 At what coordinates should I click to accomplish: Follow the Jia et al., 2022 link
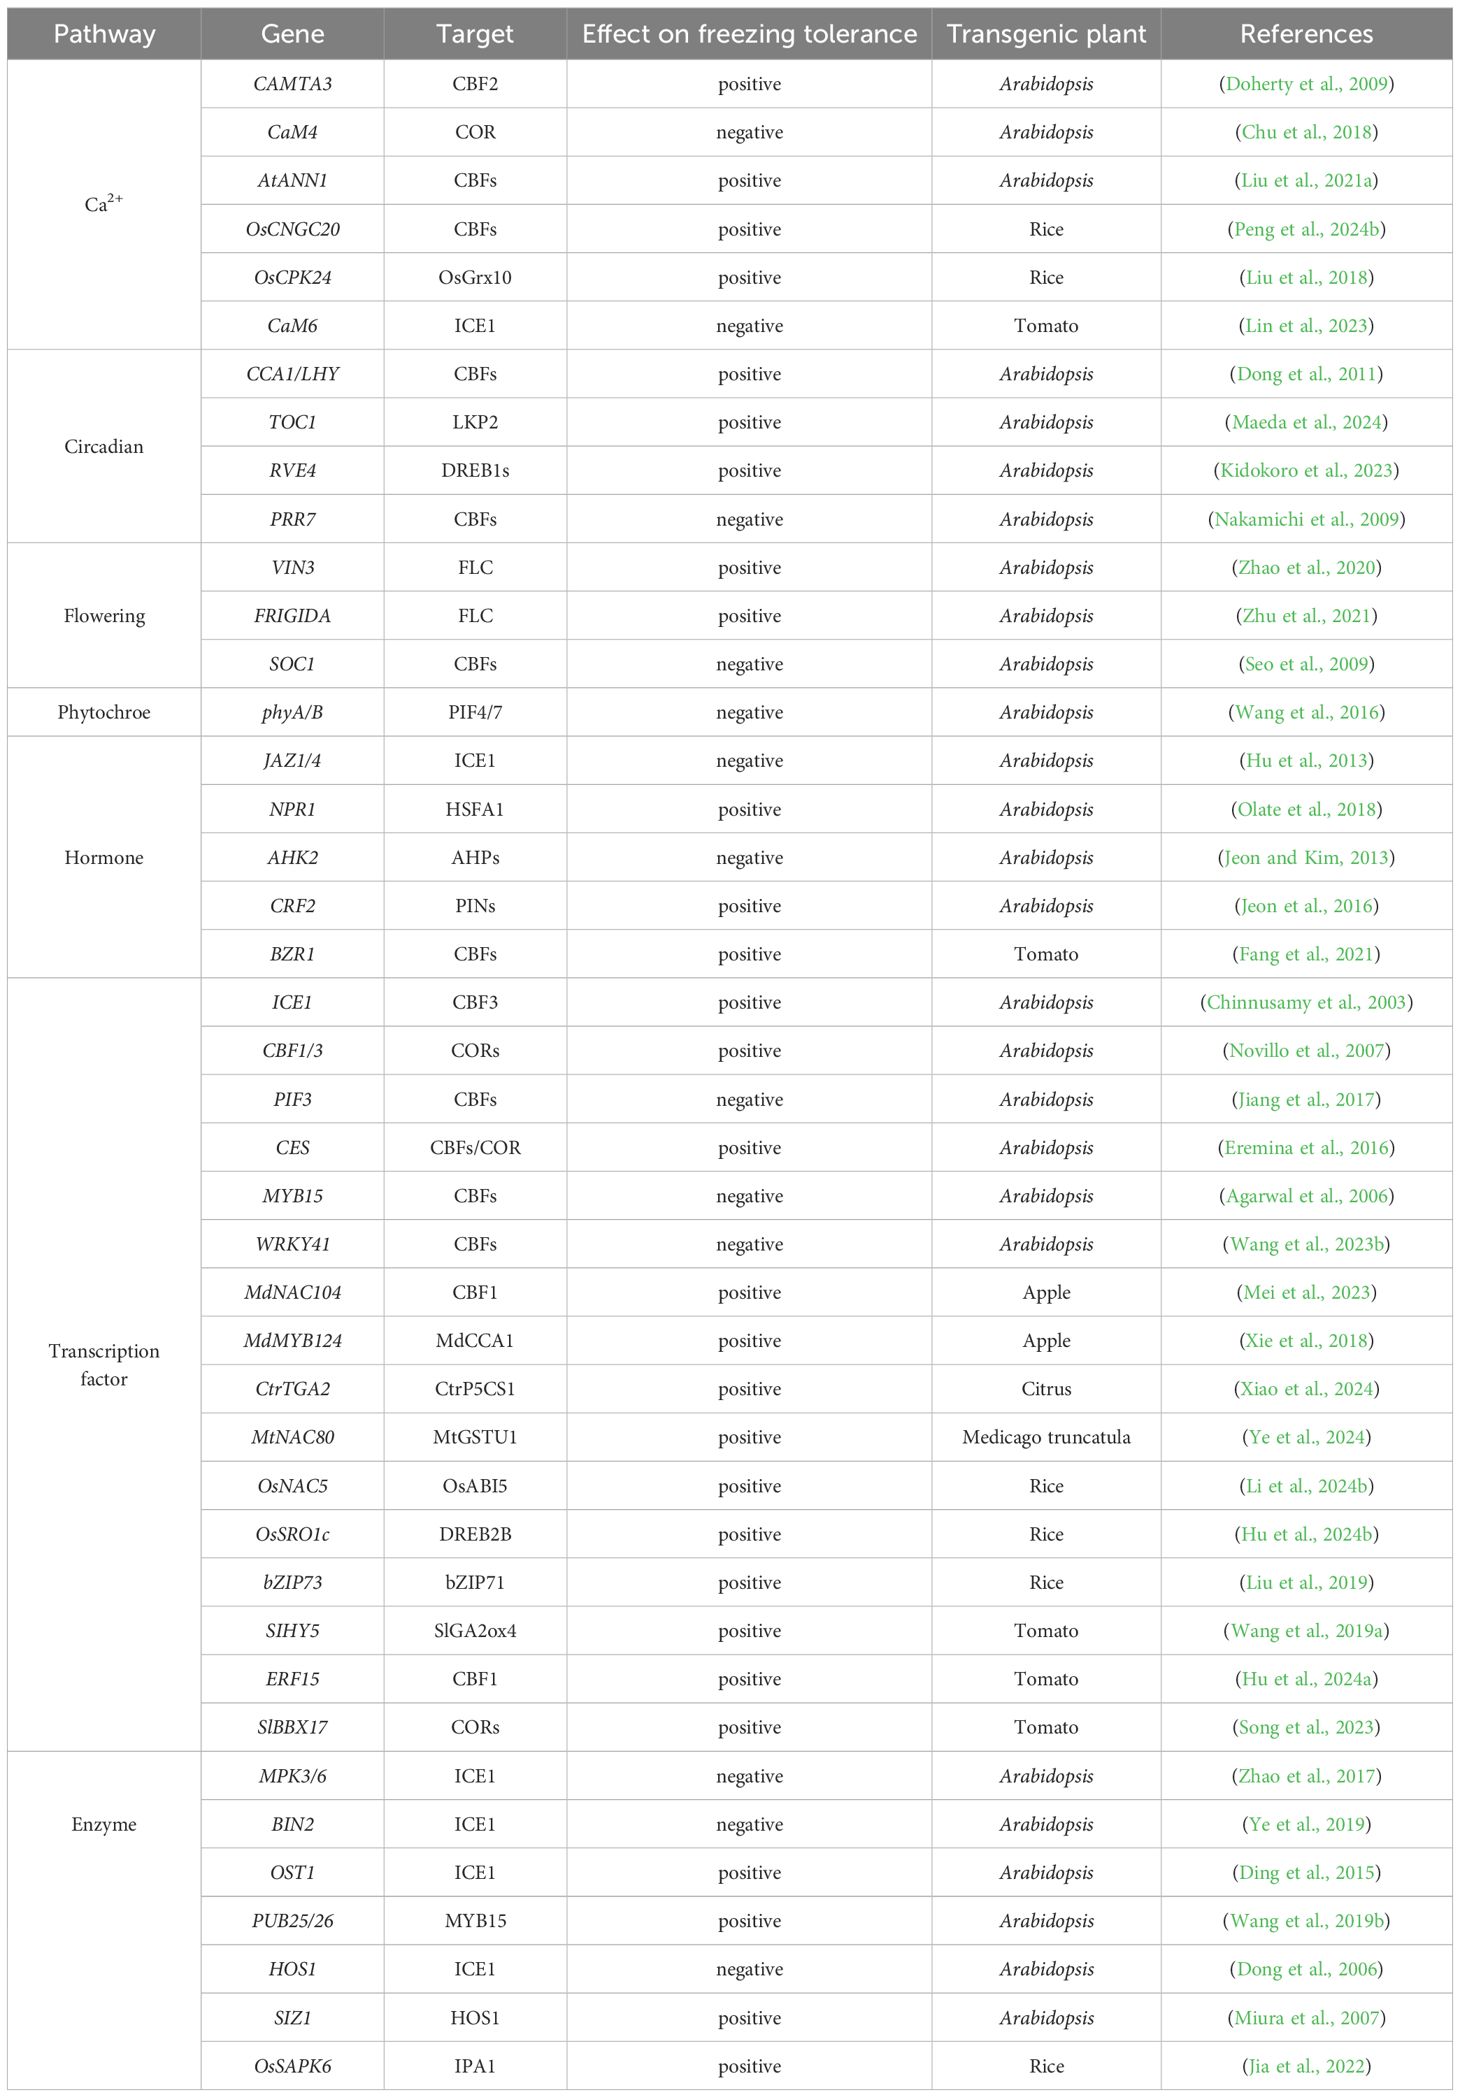click(x=1306, y=2066)
